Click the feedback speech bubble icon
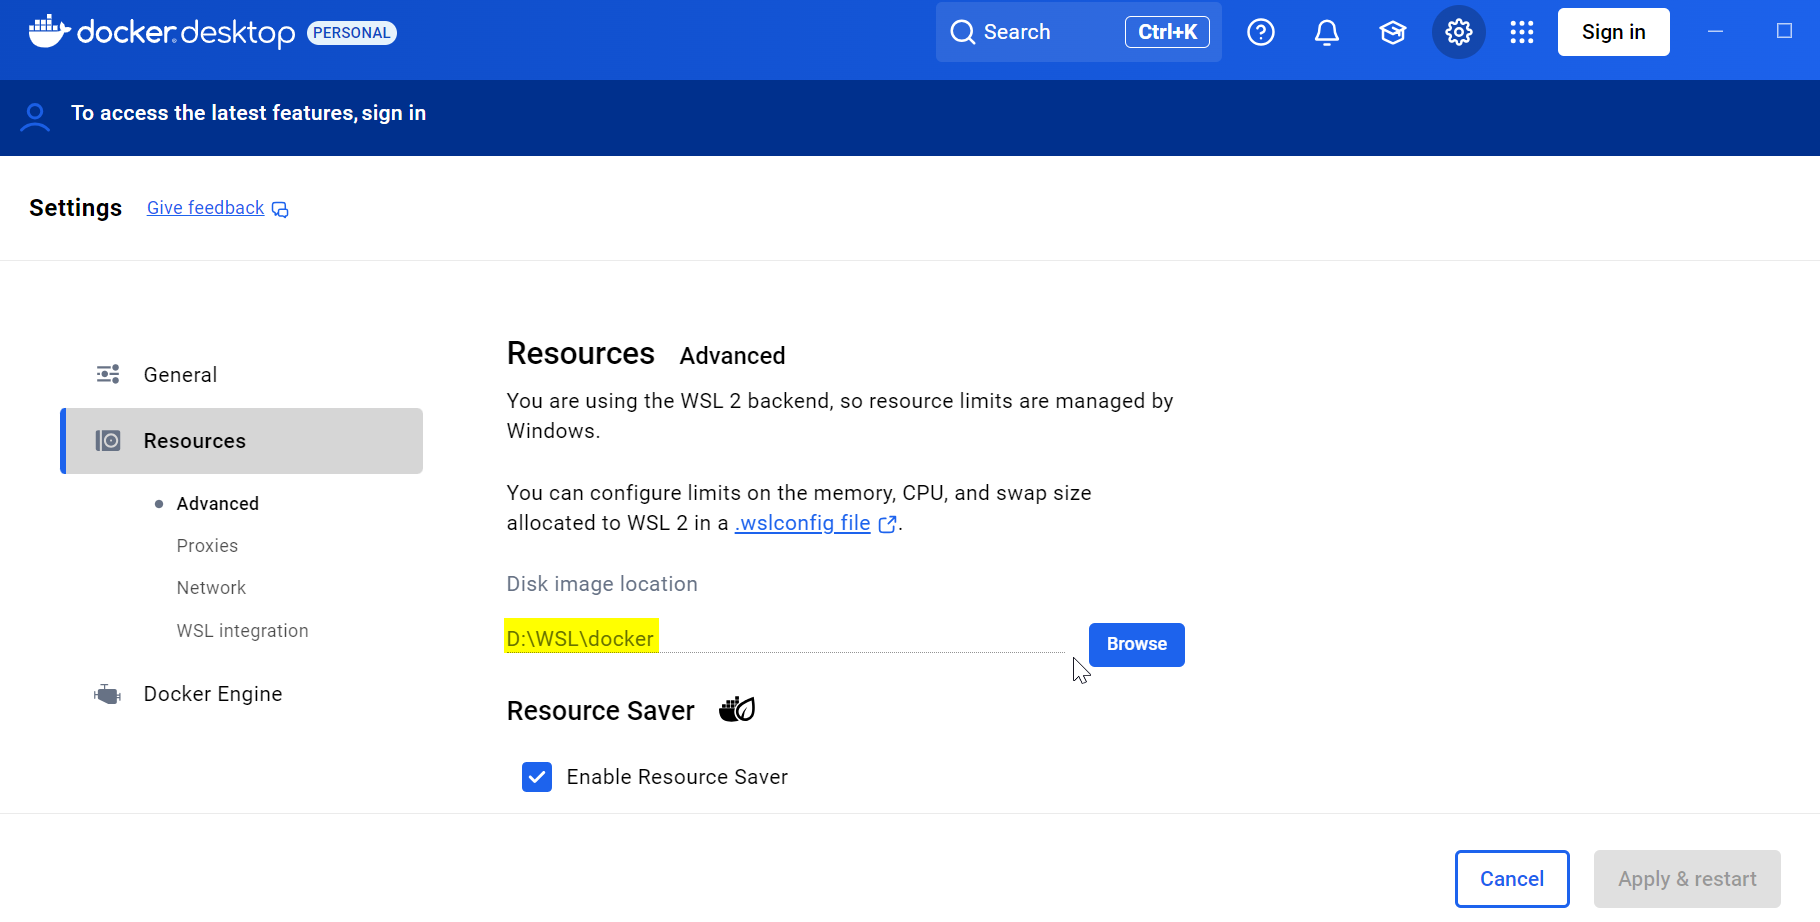The height and width of the screenshot is (922, 1820). coord(280,209)
